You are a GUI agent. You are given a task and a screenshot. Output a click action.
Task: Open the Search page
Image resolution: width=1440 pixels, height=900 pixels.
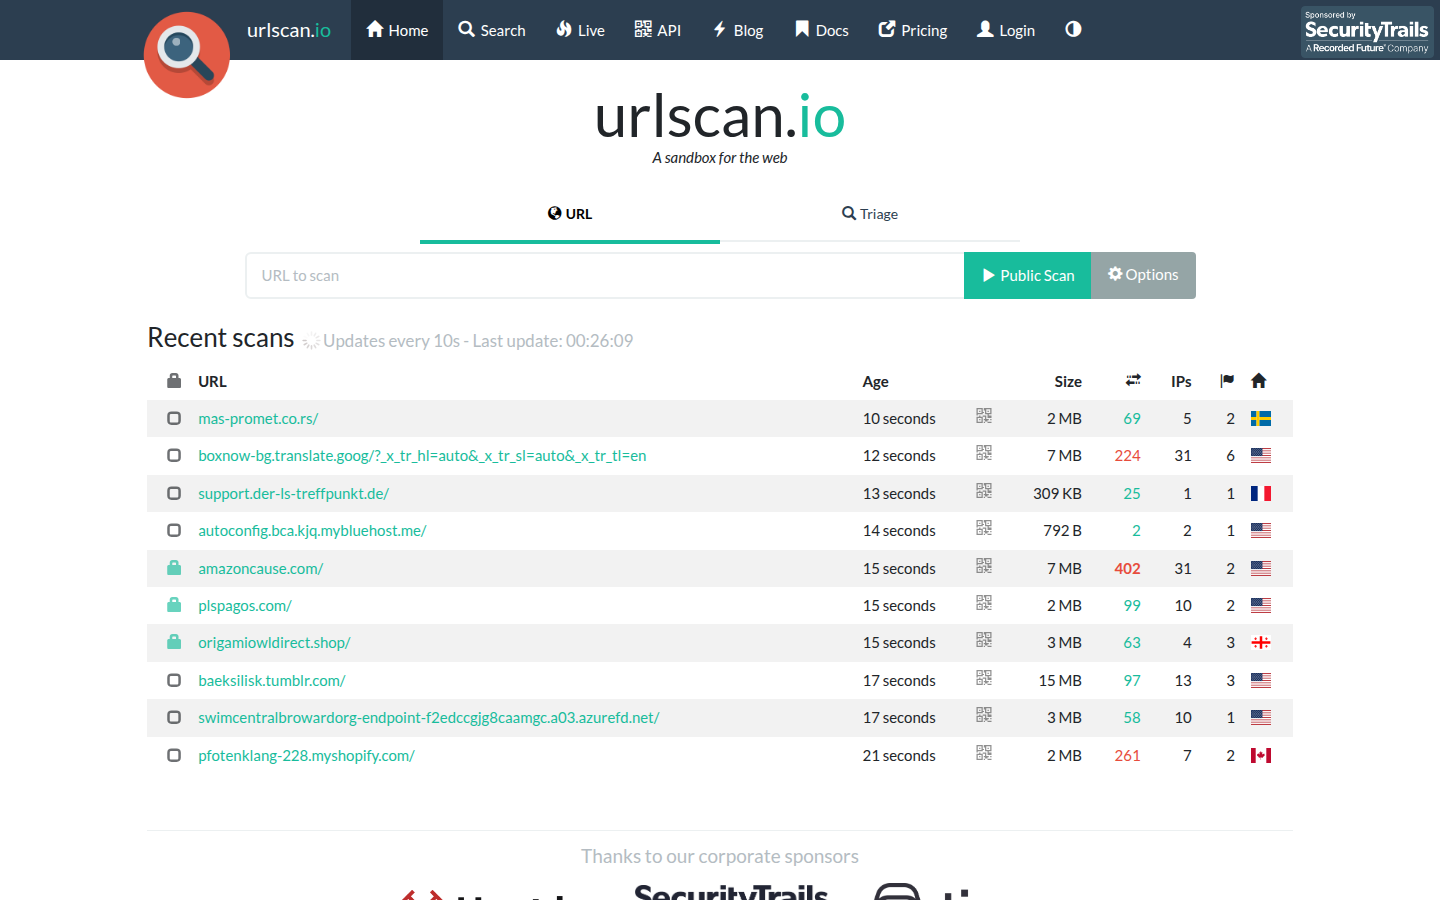pyautogui.click(x=492, y=30)
